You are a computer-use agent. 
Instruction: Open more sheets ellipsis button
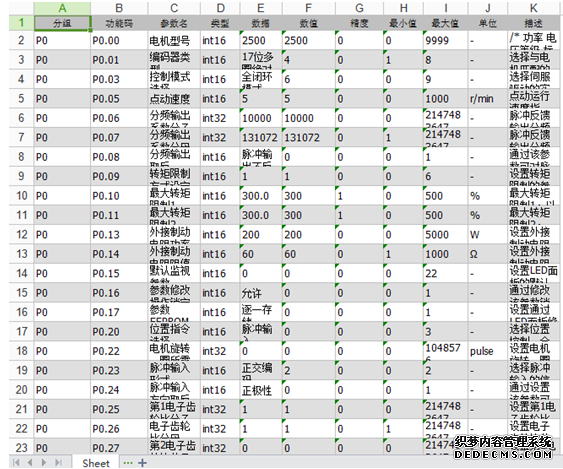pyautogui.click(x=127, y=463)
